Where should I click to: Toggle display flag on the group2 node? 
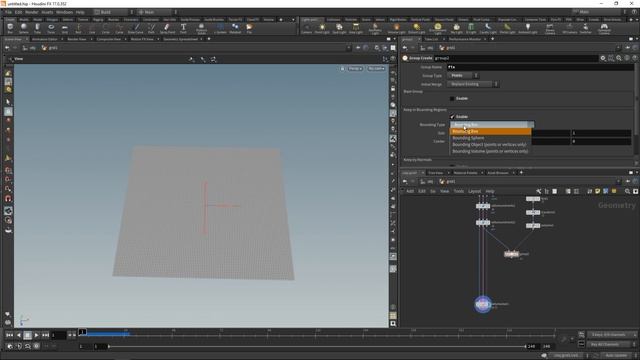(x=517, y=254)
